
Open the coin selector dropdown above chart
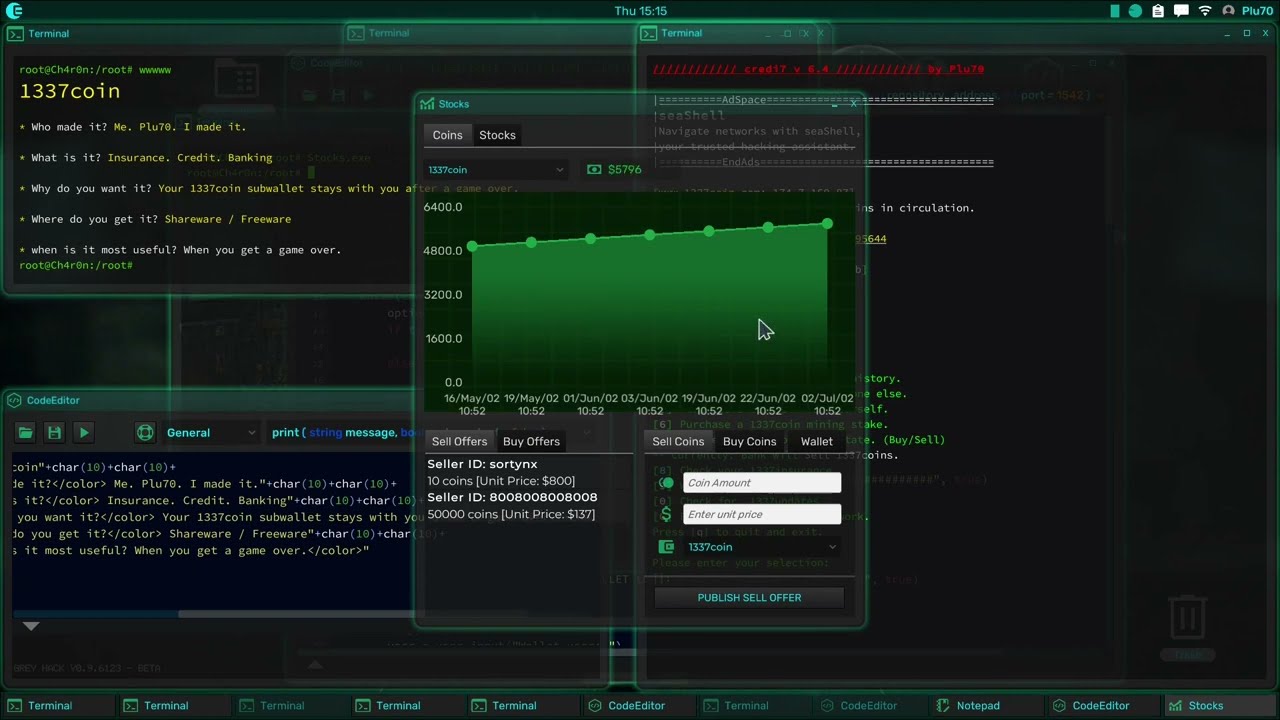tap(496, 170)
